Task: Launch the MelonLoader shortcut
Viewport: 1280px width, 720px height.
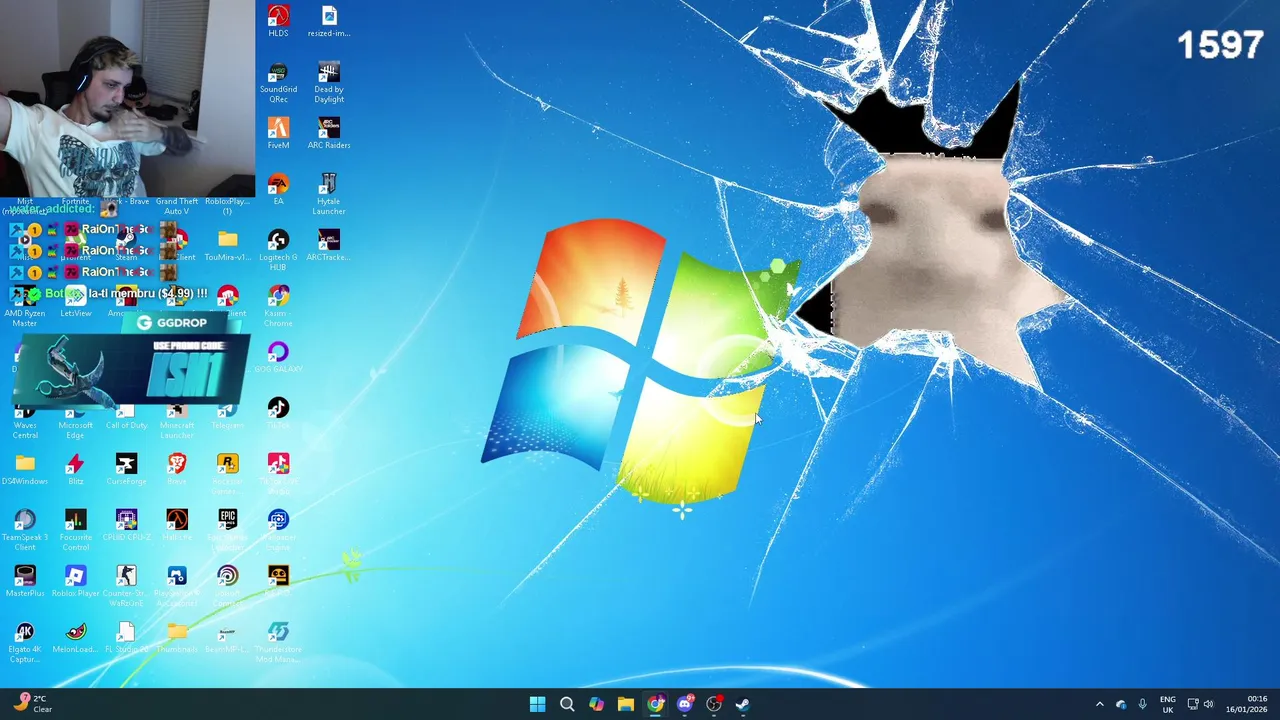Action: tap(76, 637)
